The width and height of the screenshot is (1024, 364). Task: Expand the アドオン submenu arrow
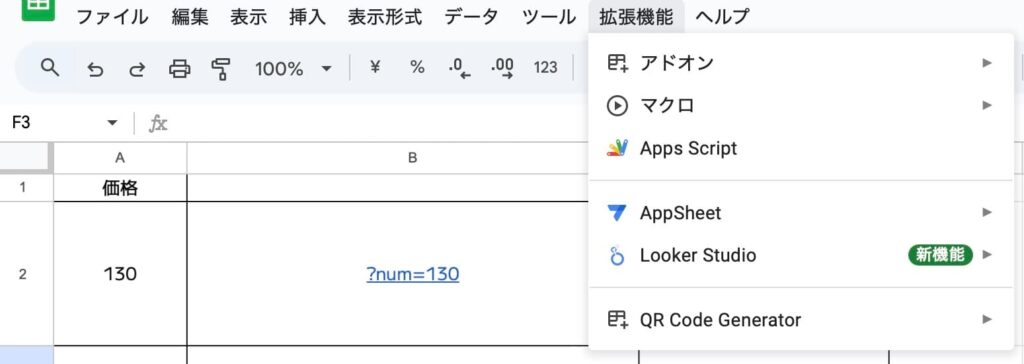(987, 63)
